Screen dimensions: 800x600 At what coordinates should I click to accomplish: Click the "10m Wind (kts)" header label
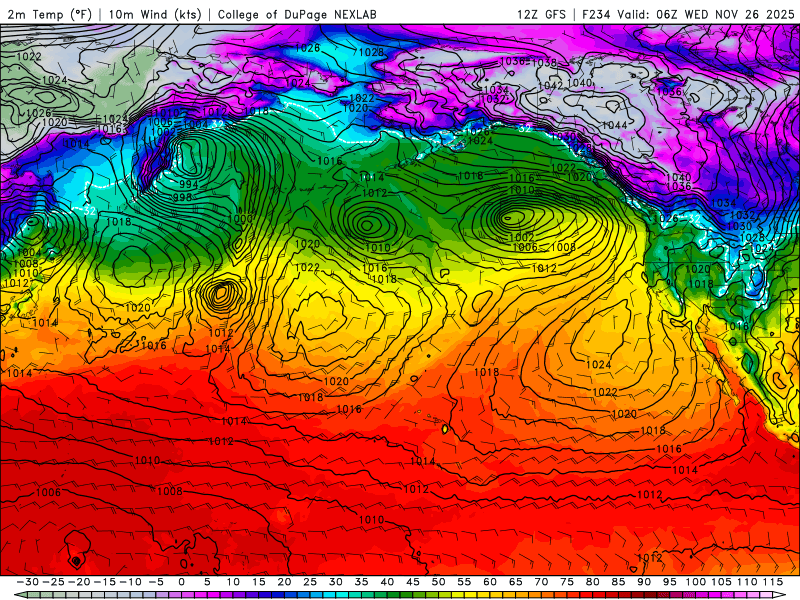tap(155, 14)
